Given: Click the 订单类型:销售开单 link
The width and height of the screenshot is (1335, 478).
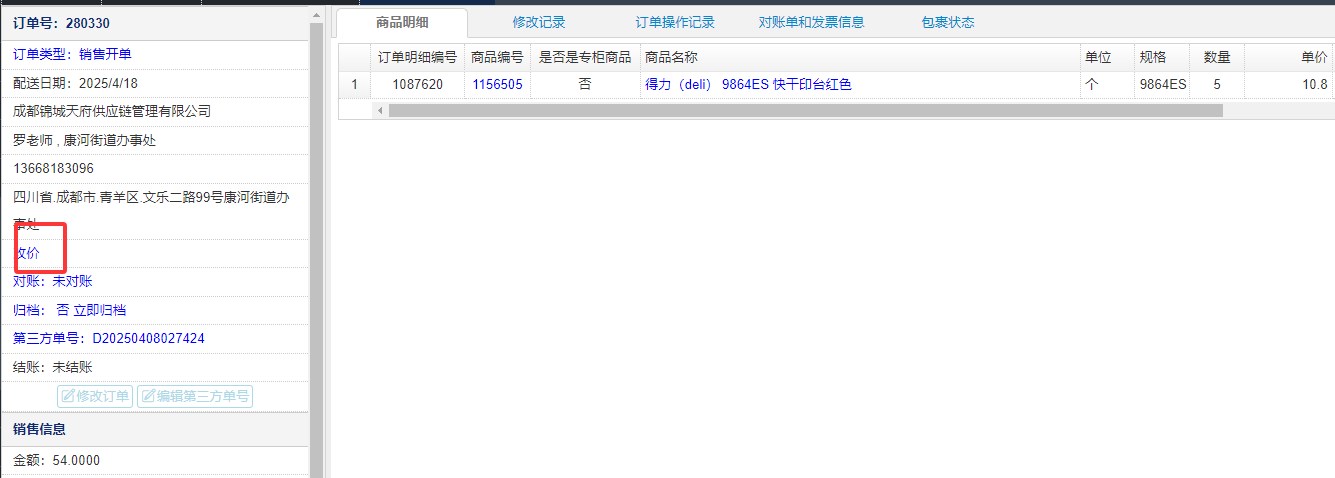Looking at the screenshot, I should (x=72, y=54).
